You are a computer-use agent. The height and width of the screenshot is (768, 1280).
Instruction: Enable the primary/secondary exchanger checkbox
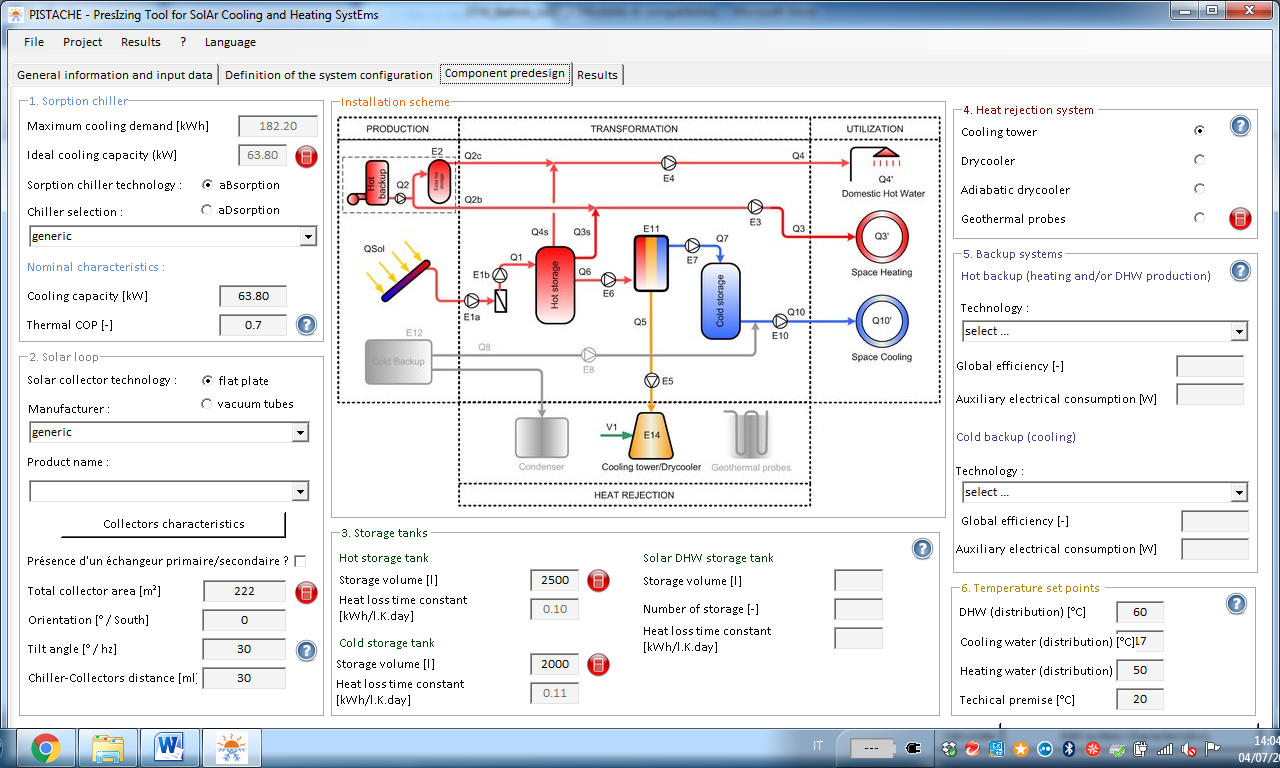[x=300, y=561]
